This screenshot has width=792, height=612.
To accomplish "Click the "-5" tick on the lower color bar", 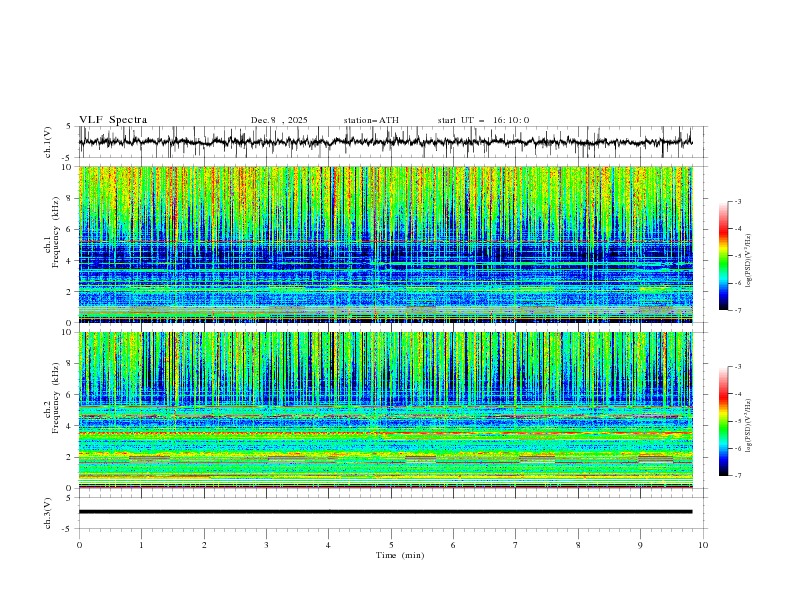I will [x=737, y=421].
